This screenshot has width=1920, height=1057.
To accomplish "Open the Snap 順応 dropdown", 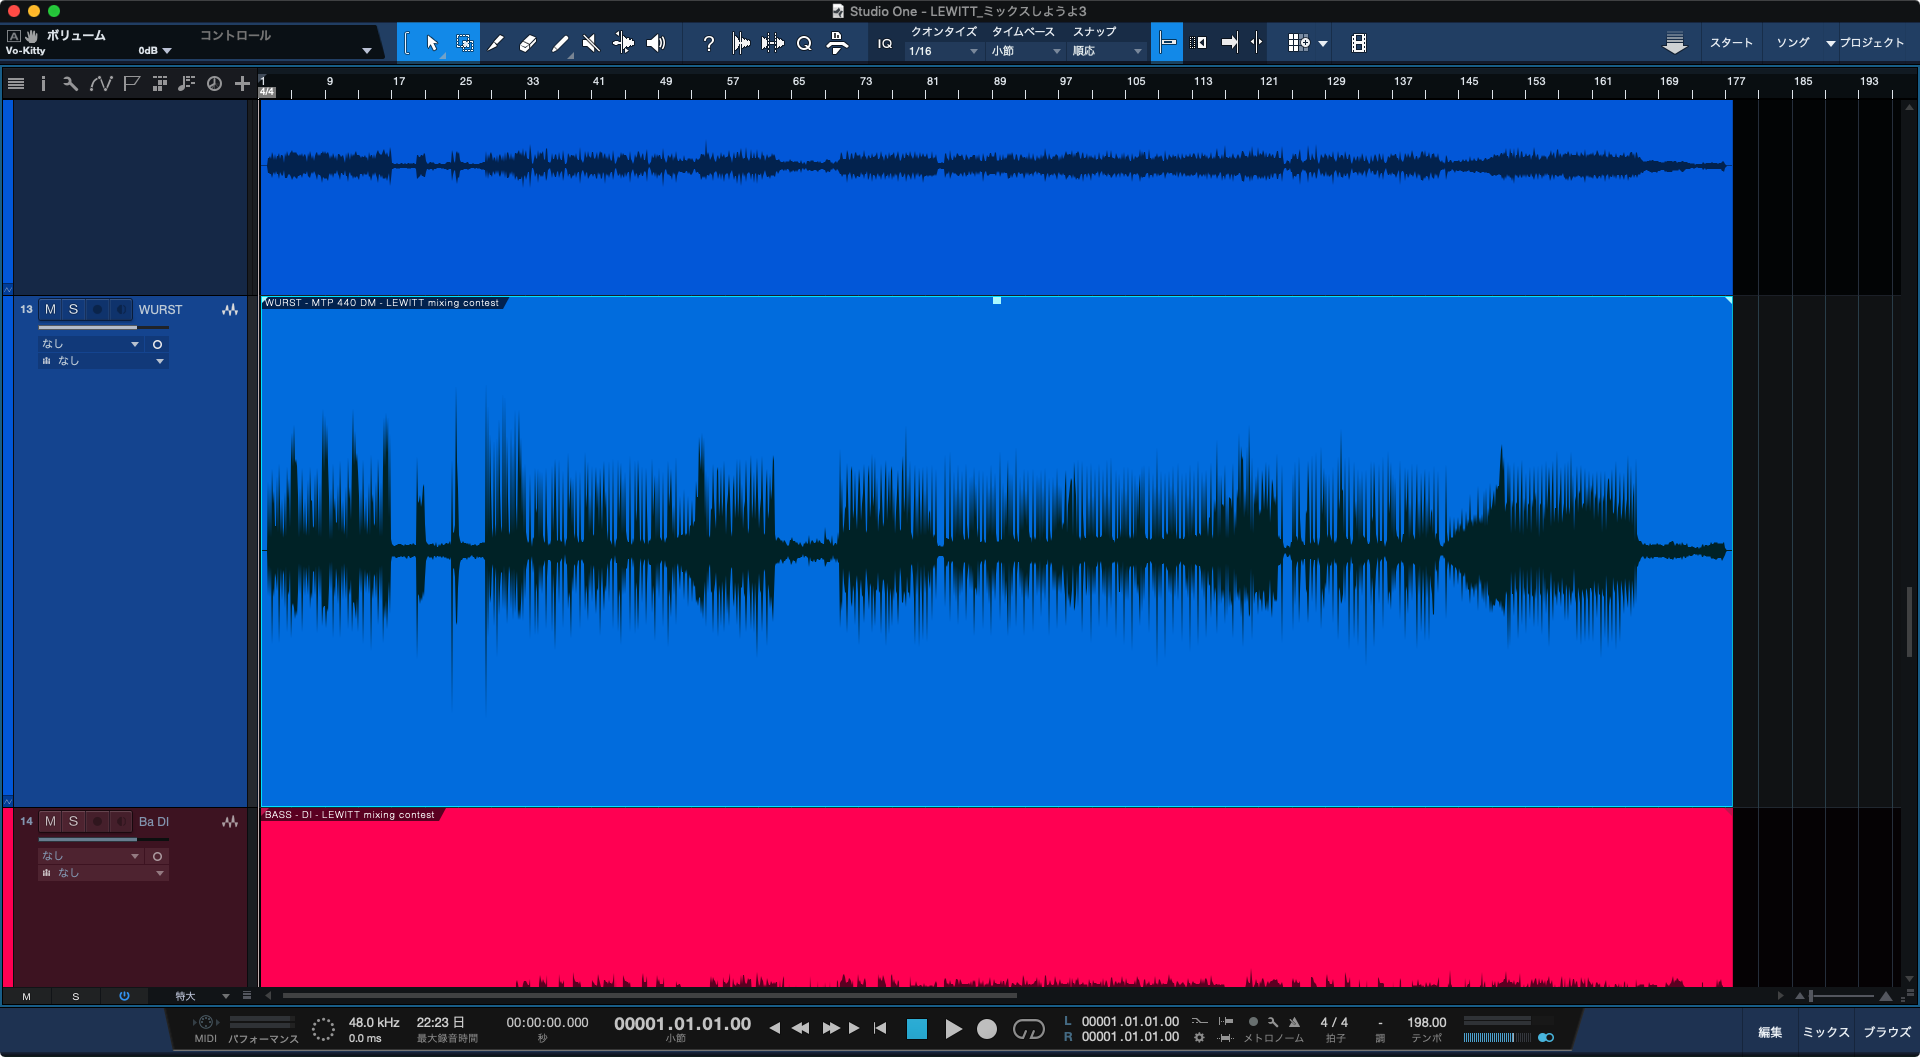I will click(x=1107, y=51).
